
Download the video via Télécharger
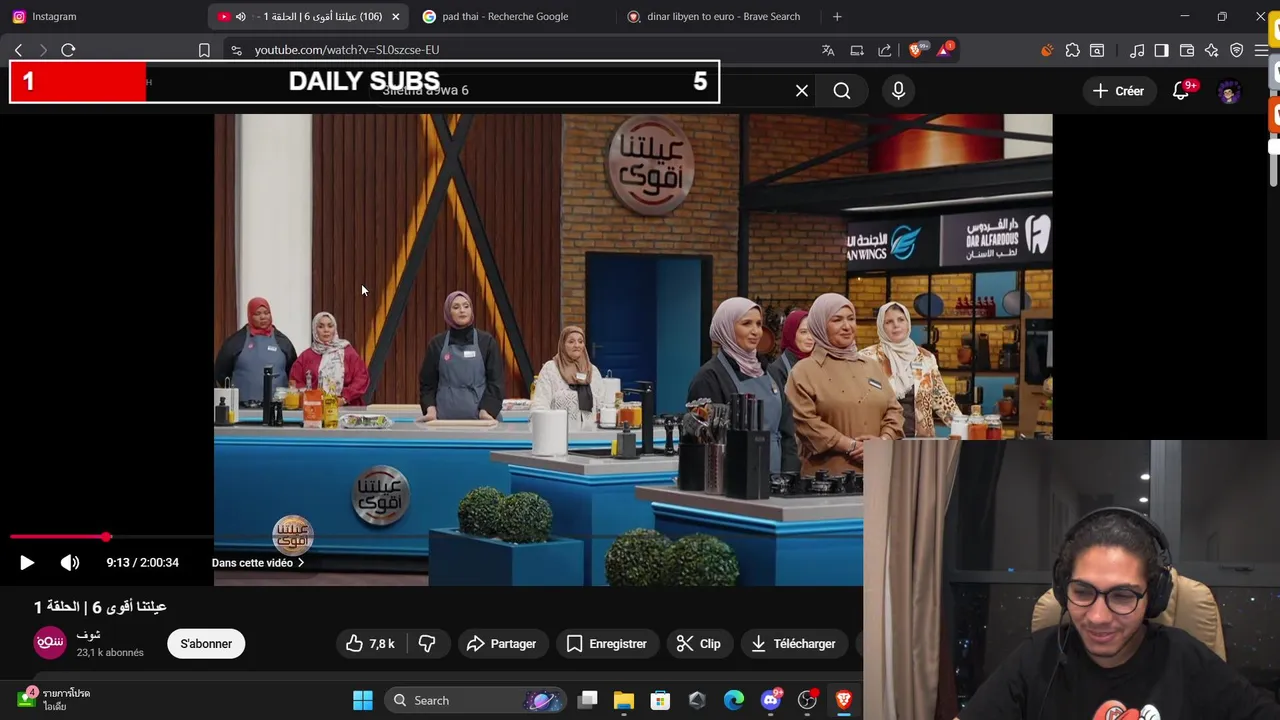[x=794, y=644]
